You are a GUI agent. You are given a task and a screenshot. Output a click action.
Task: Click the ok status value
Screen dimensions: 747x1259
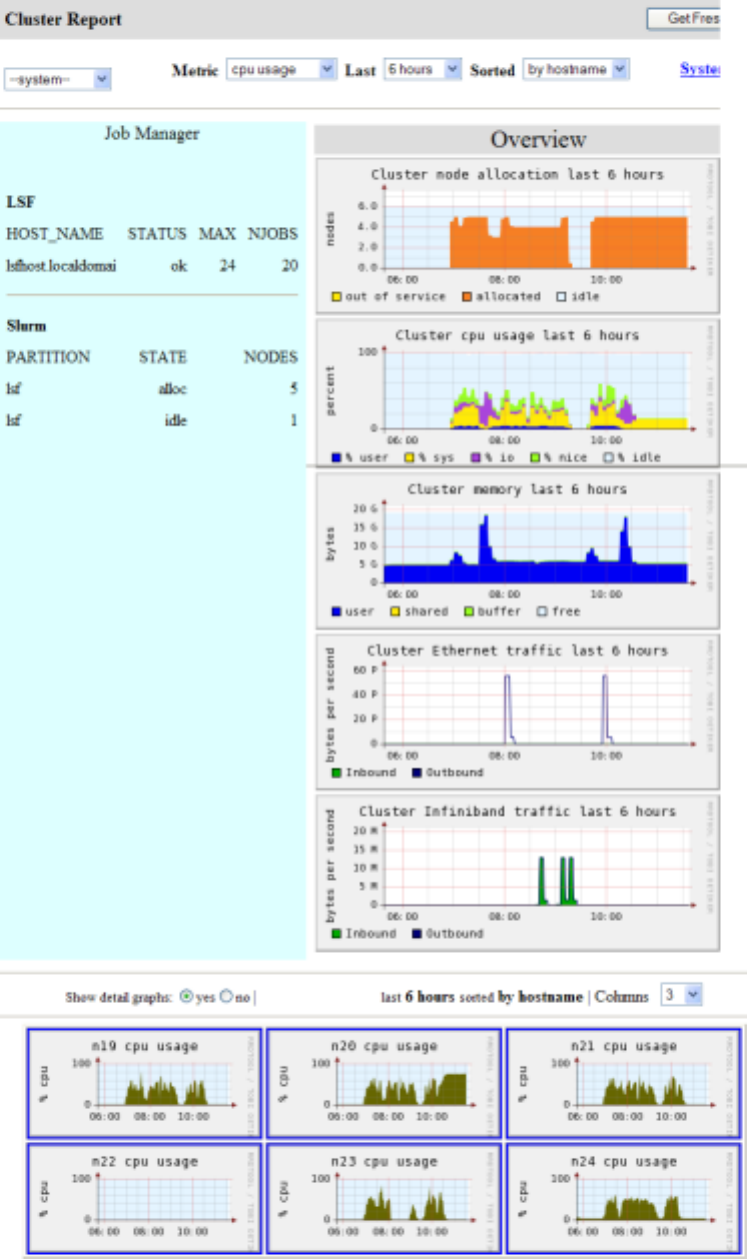(x=179, y=266)
